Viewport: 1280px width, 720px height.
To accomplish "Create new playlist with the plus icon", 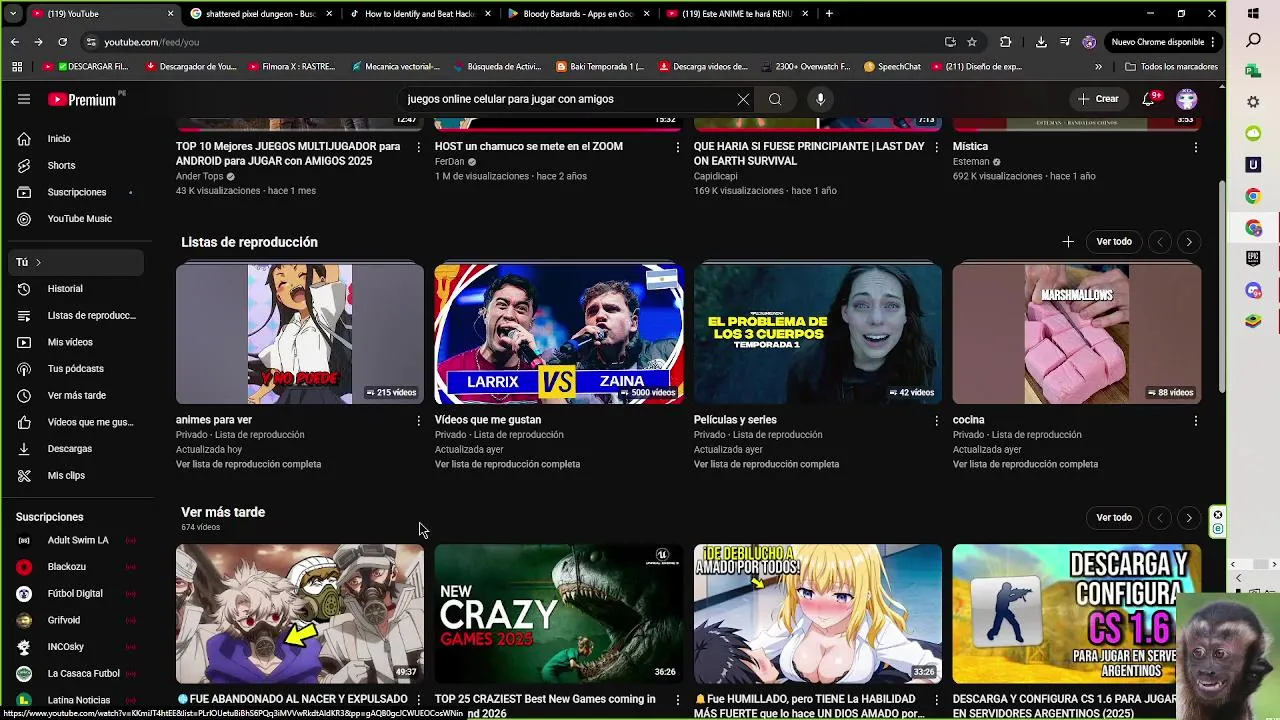I will (x=1068, y=242).
